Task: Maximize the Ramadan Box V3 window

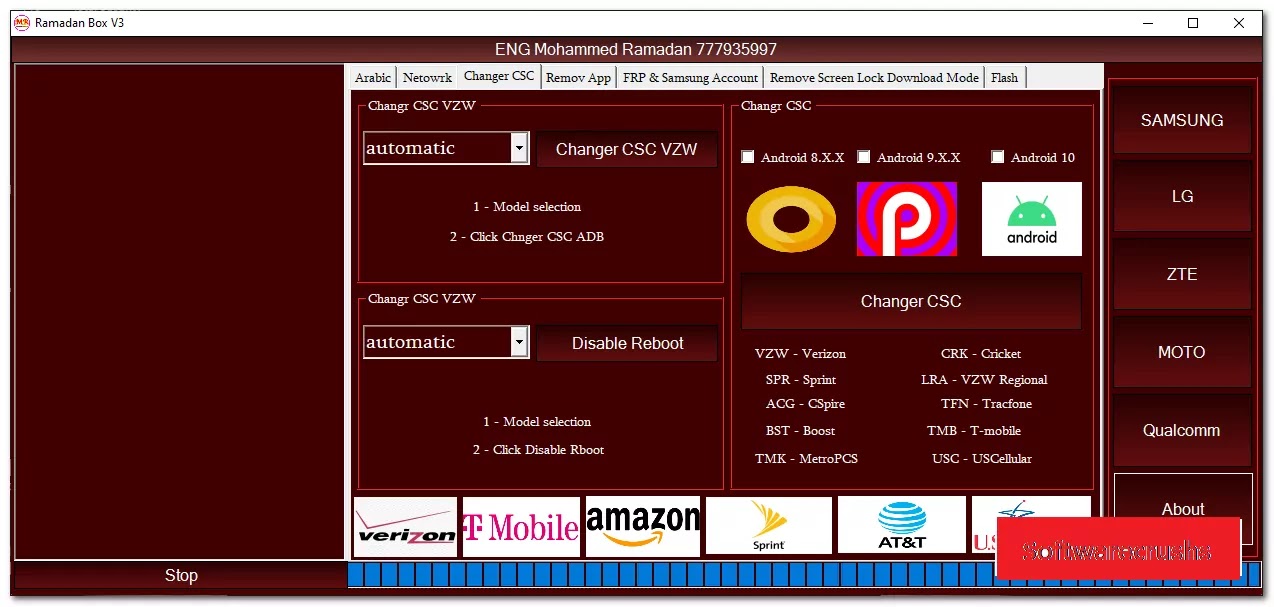Action: pos(1193,23)
